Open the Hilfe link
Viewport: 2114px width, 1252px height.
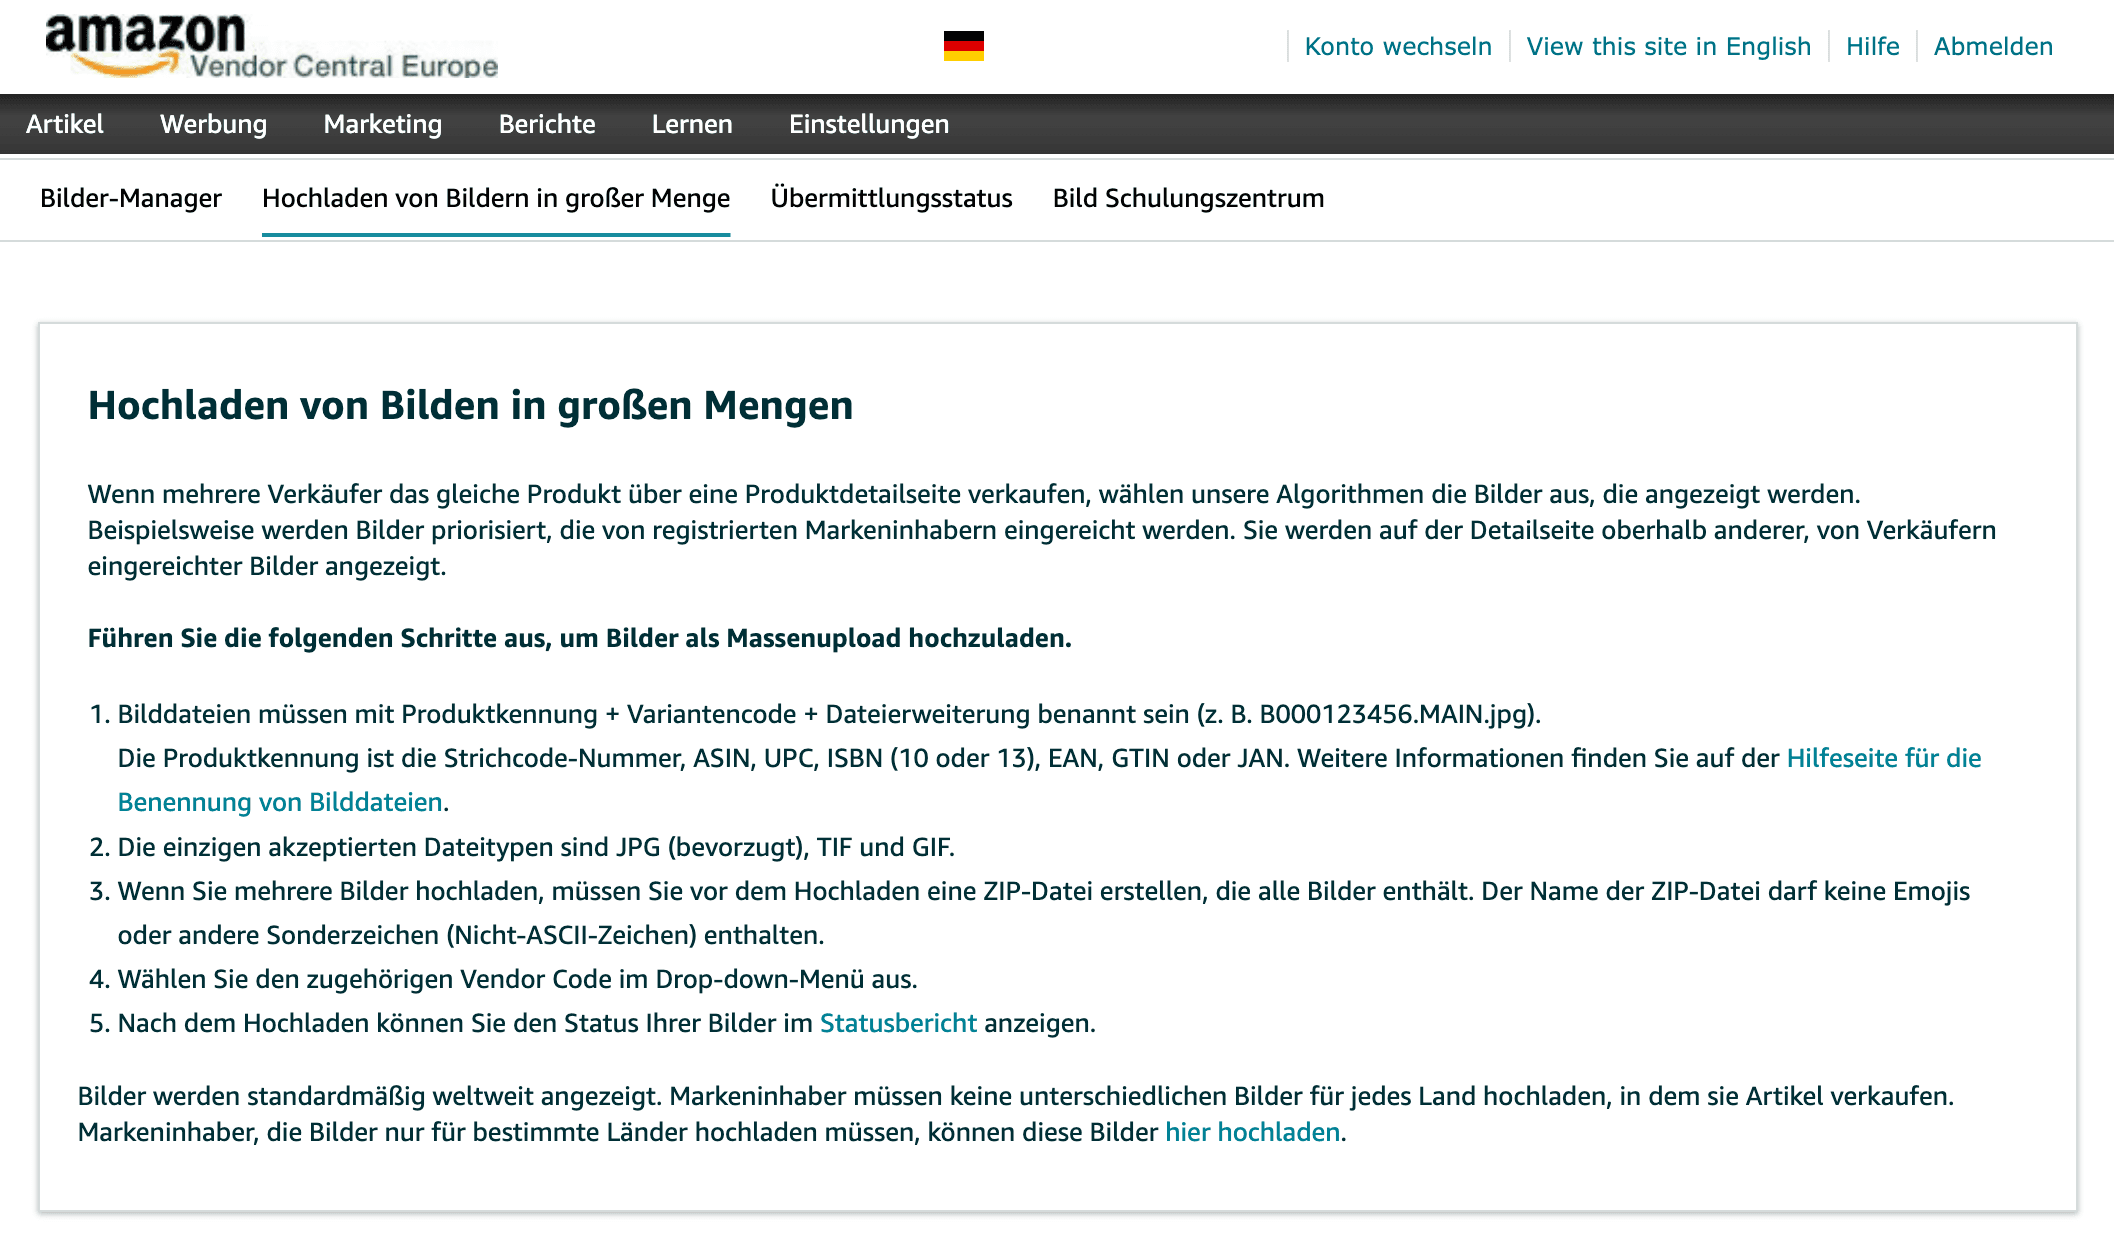[1872, 46]
